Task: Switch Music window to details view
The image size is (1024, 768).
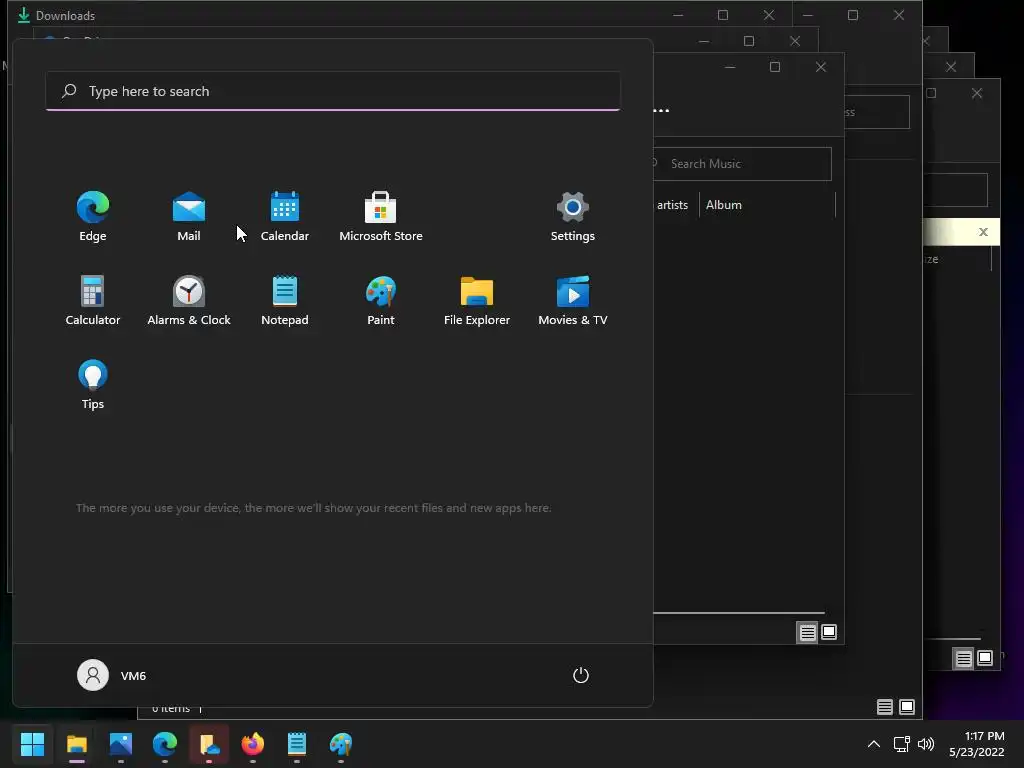Action: (x=808, y=632)
